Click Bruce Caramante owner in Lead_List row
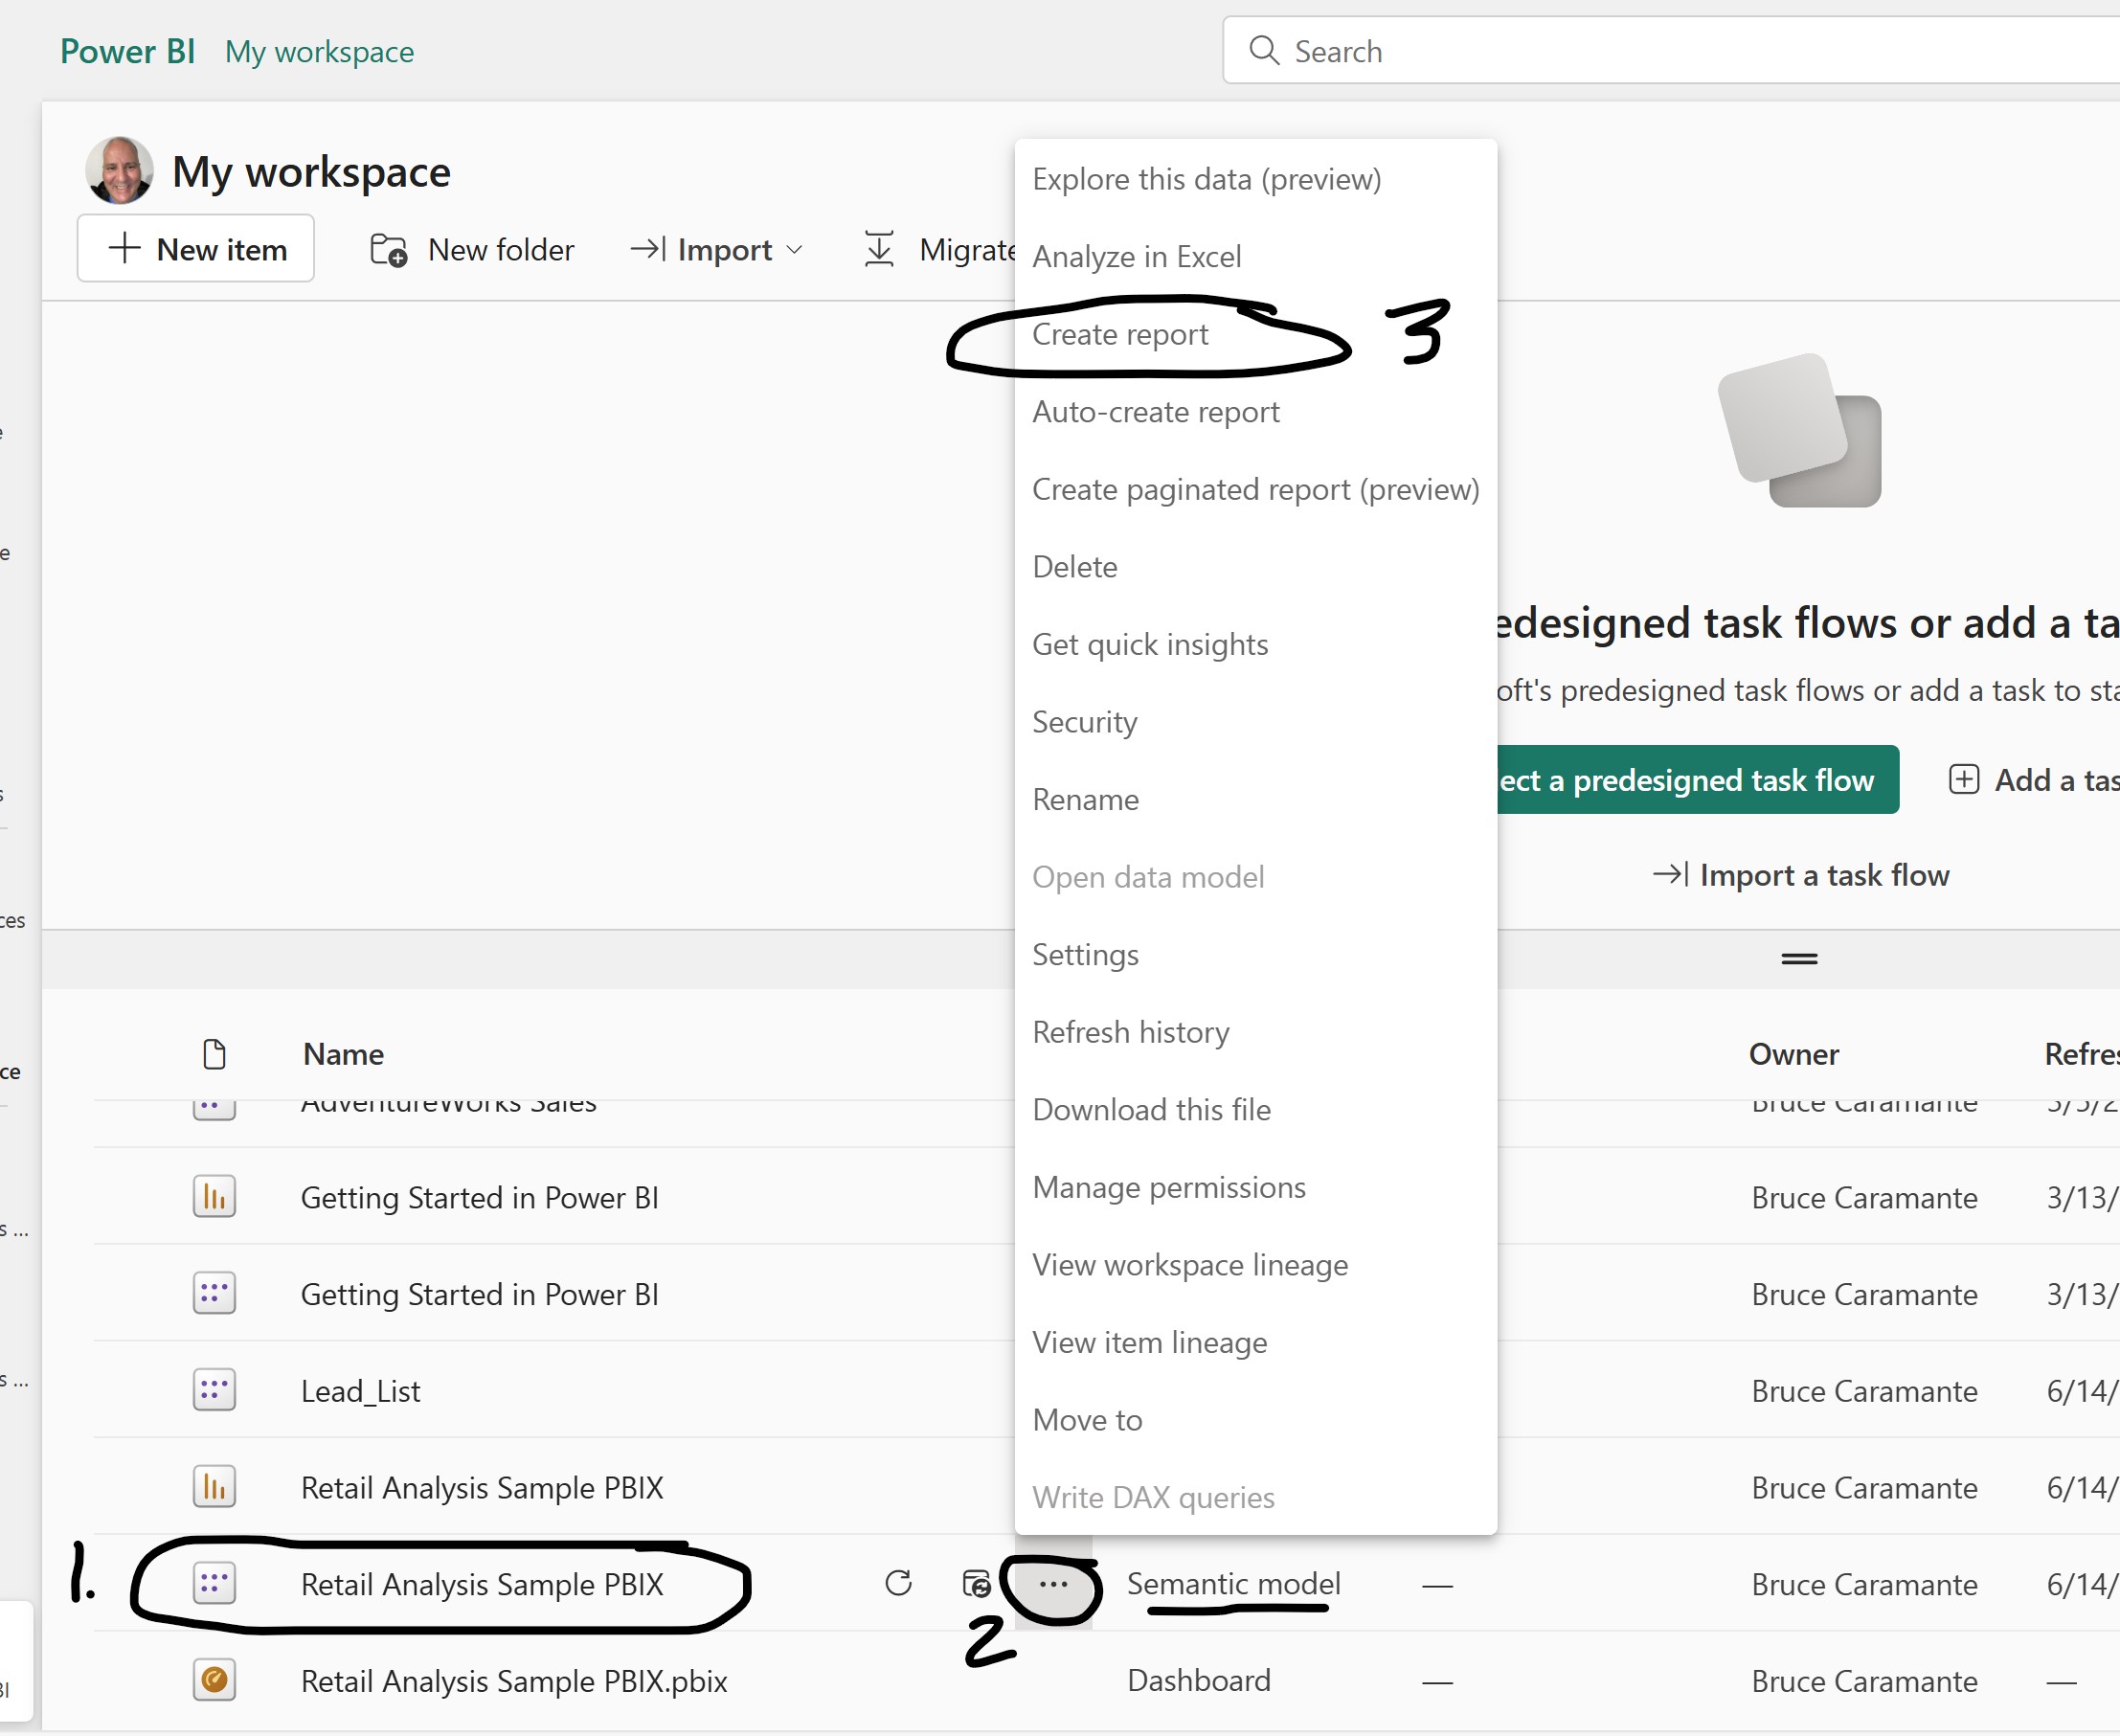The height and width of the screenshot is (1736, 2120). click(x=1864, y=1391)
